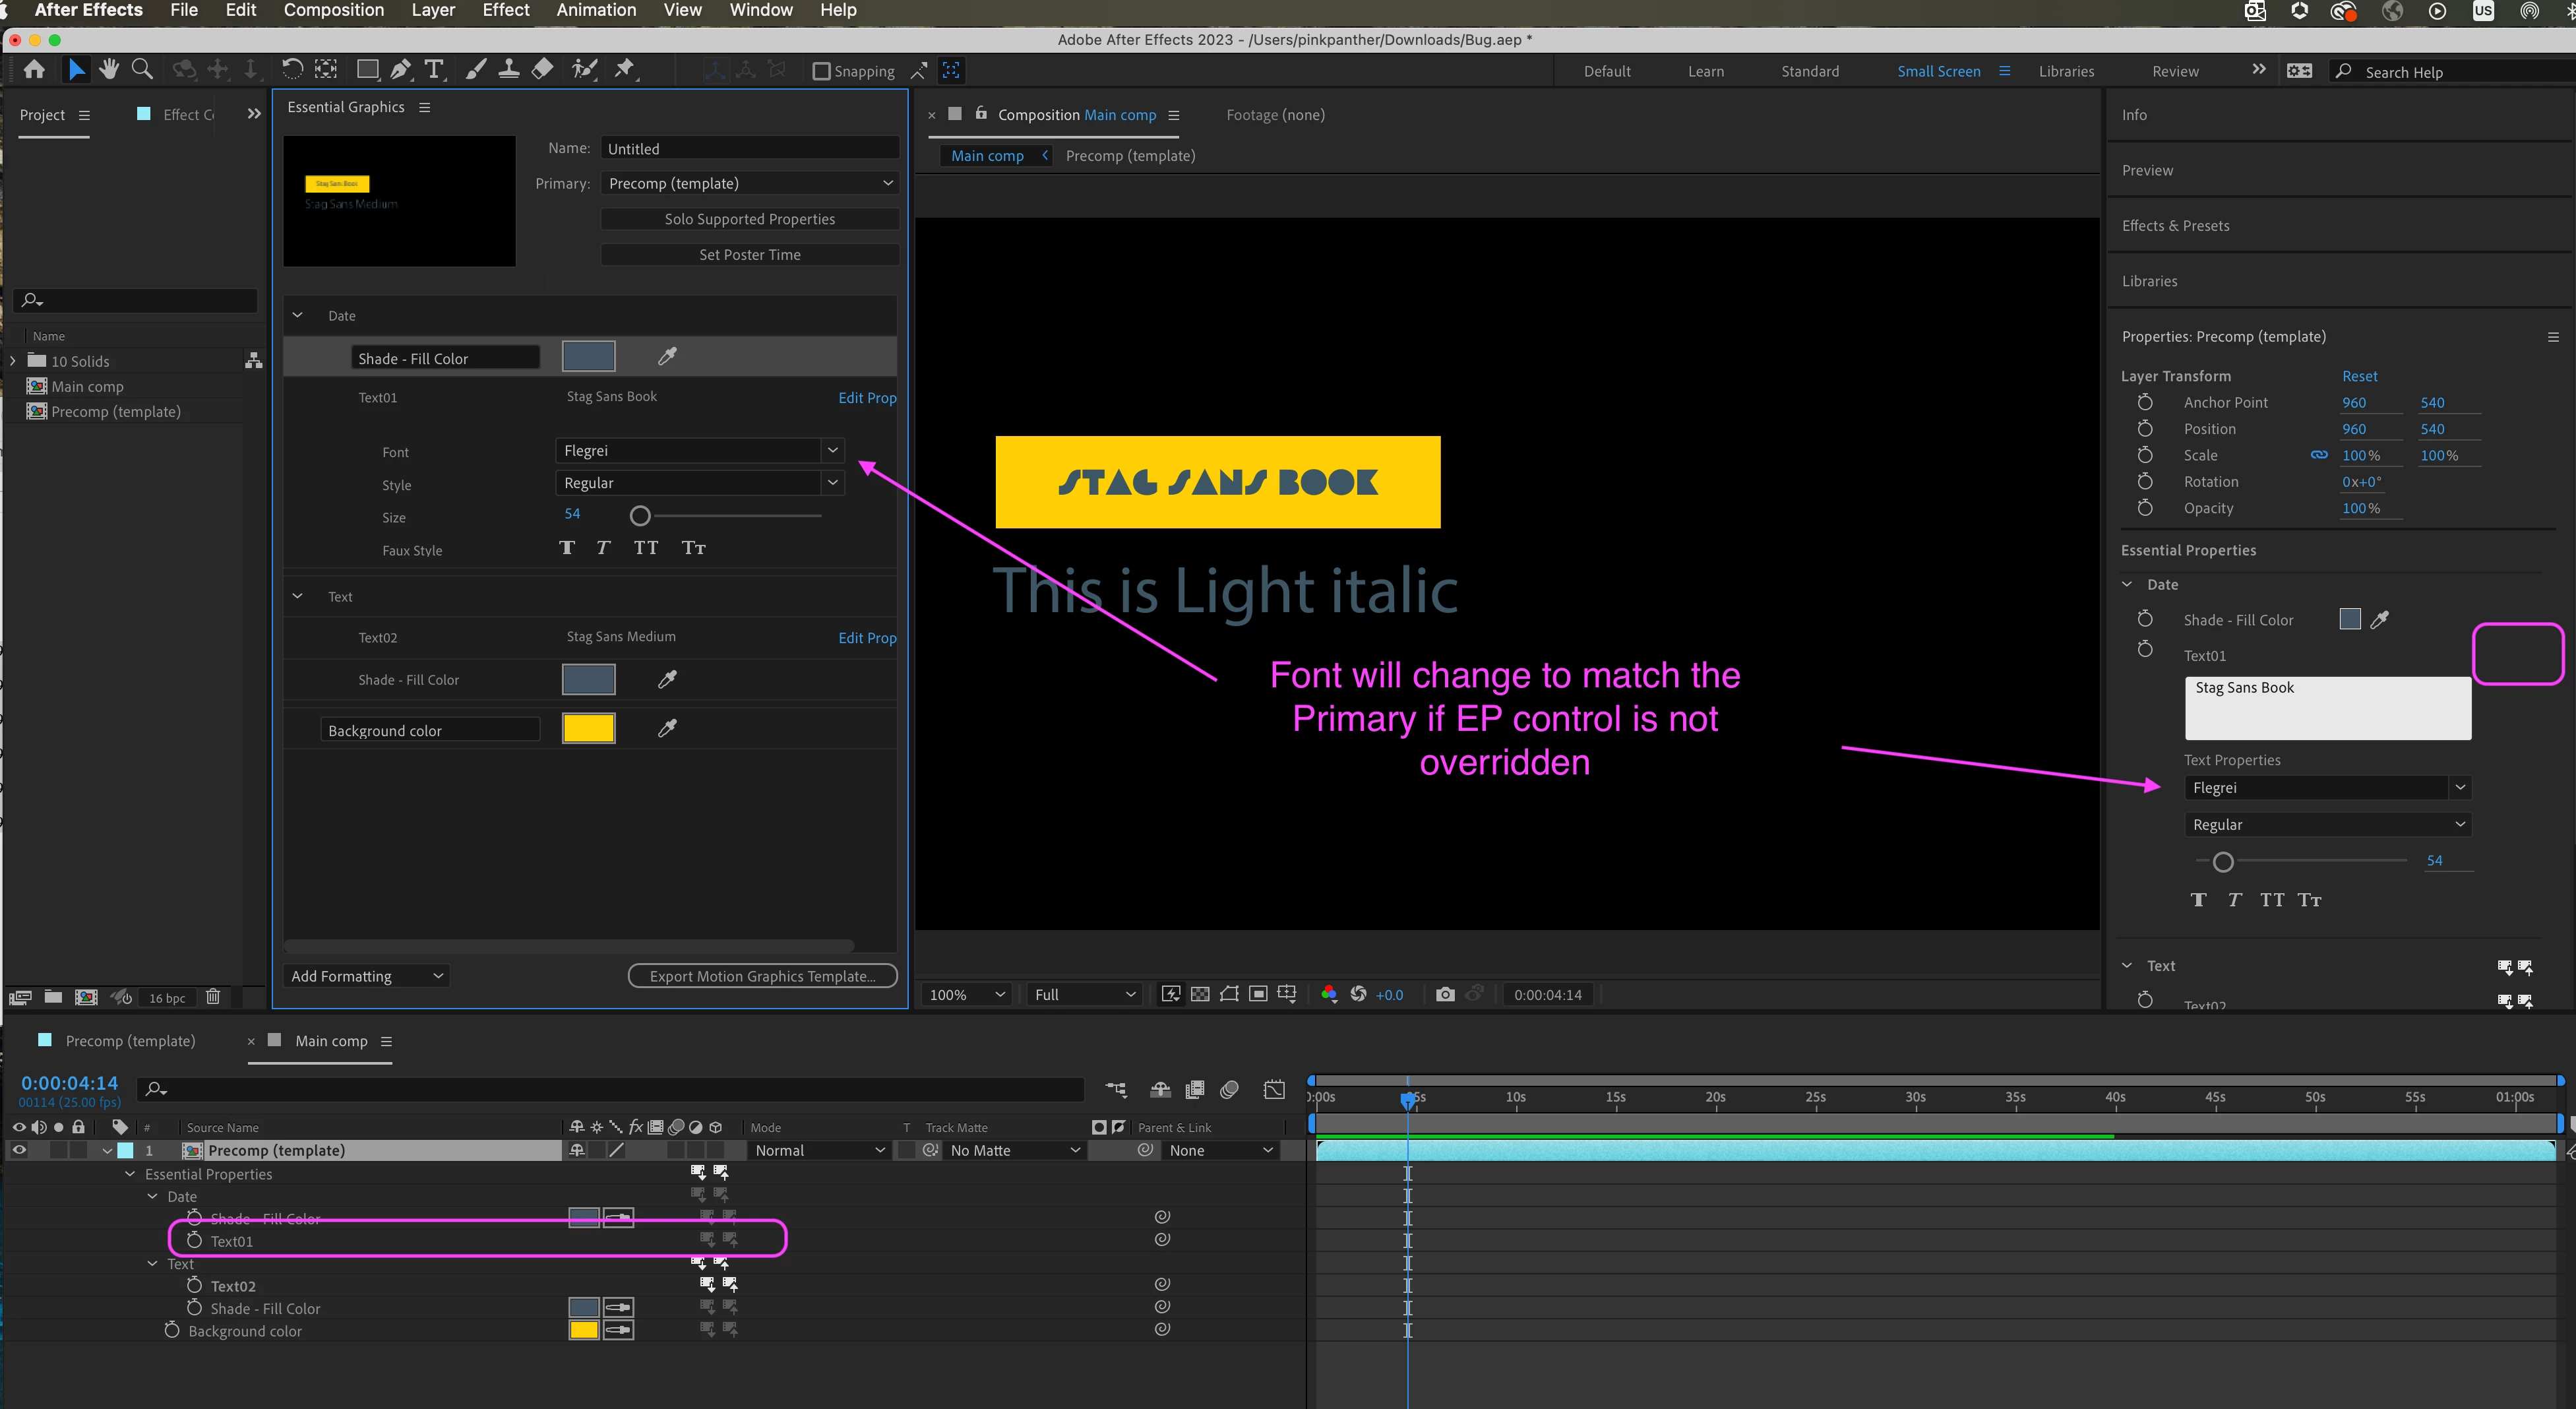
Task: Select the Horizontal Type tool
Action: (434, 70)
